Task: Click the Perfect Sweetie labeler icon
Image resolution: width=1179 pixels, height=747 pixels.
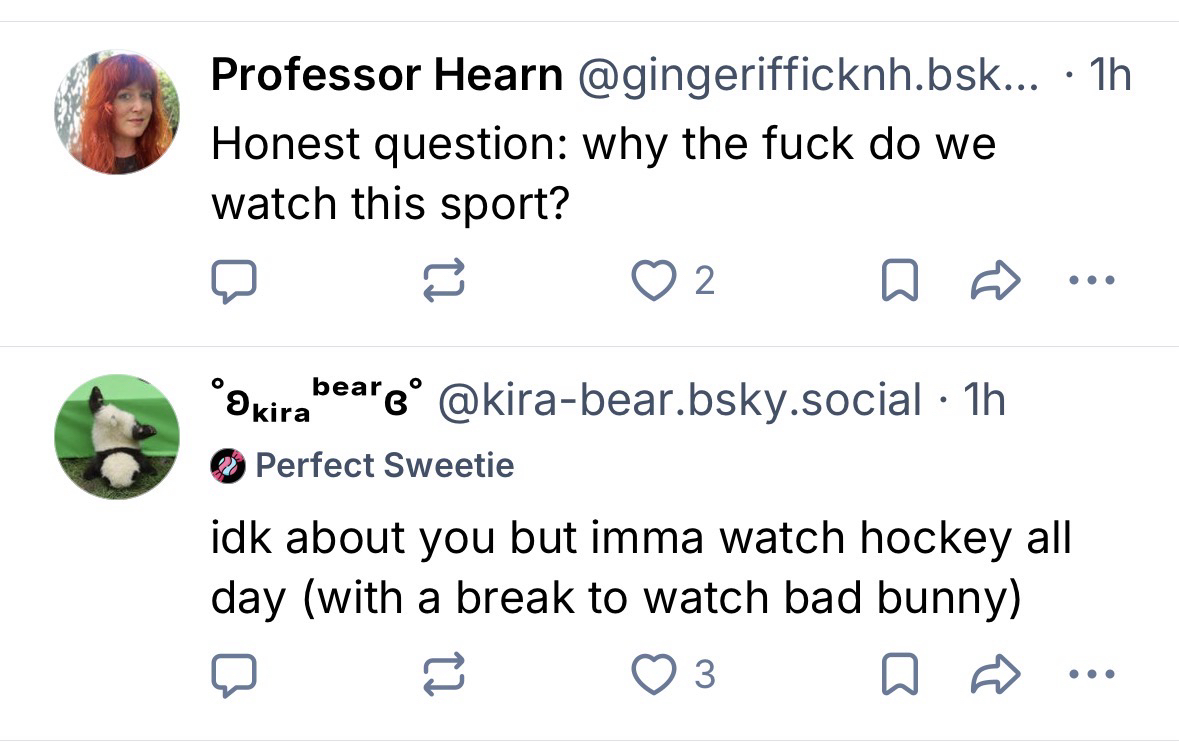Action: point(228,466)
